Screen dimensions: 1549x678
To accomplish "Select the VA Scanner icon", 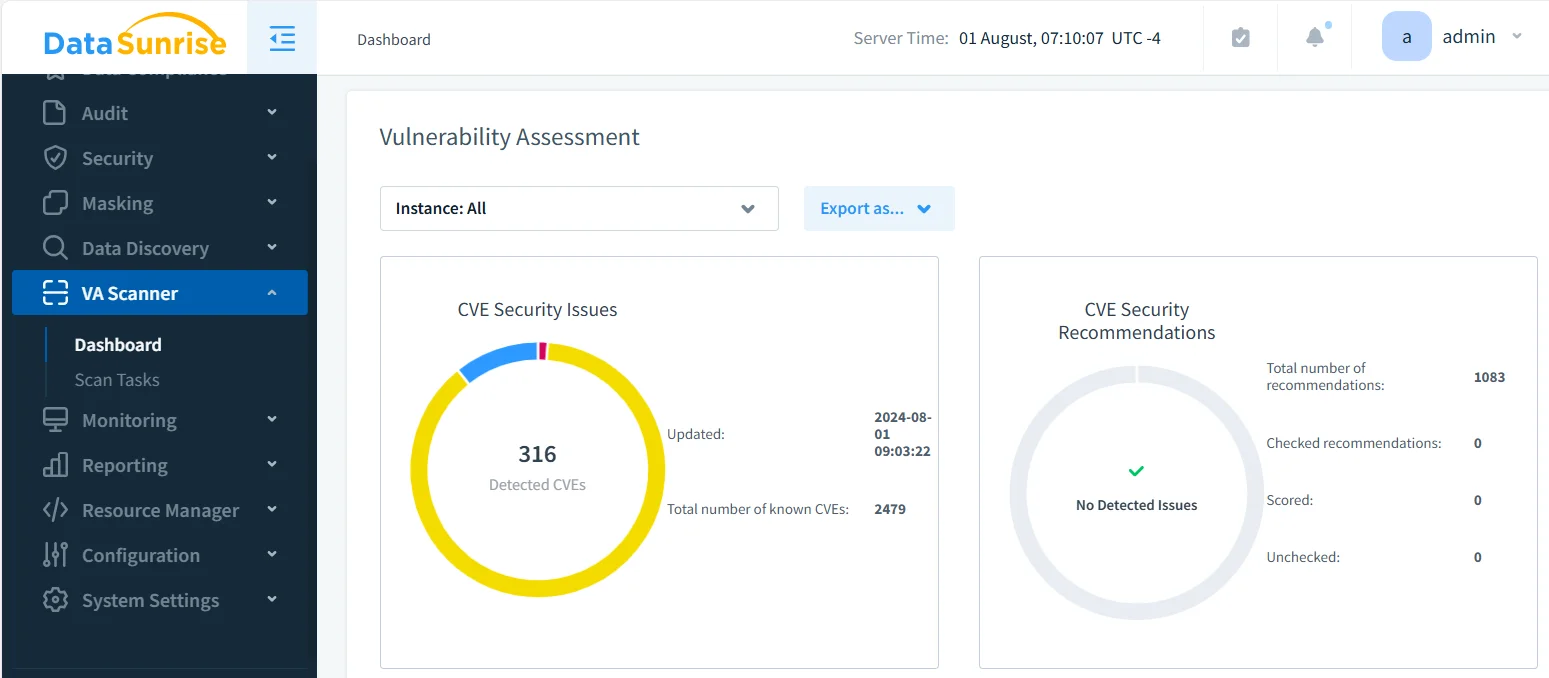I will tap(54, 292).
